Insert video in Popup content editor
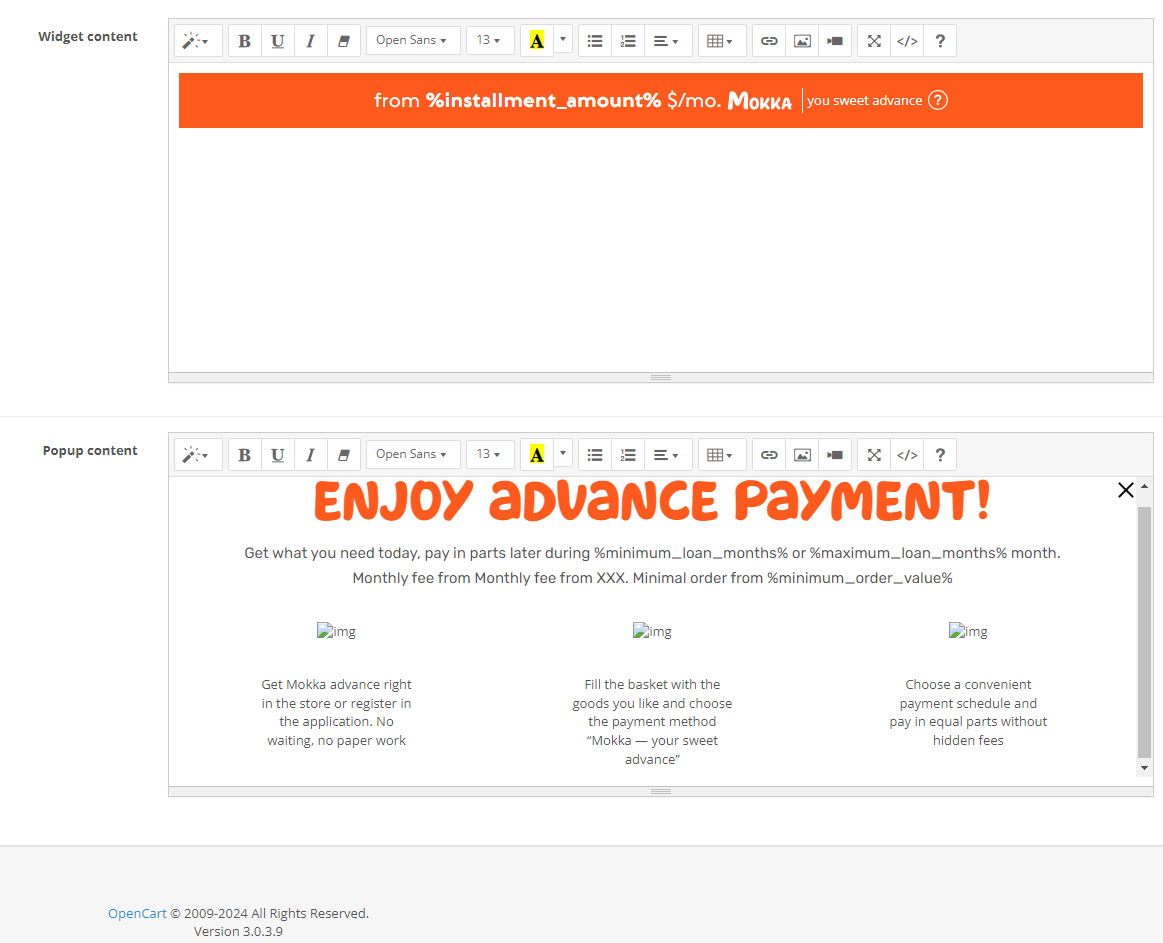Viewport: 1163px width, 943px height. click(x=835, y=455)
